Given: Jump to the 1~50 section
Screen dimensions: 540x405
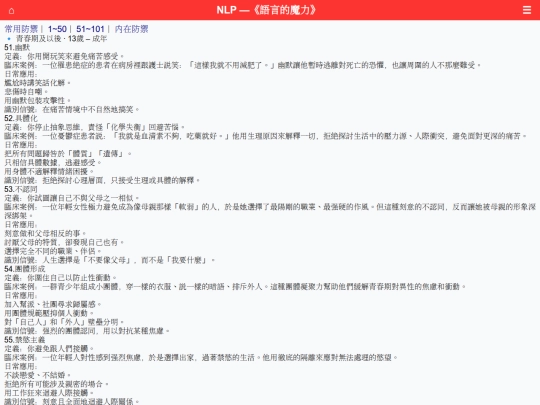Looking at the screenshot, I should [57, 29].
